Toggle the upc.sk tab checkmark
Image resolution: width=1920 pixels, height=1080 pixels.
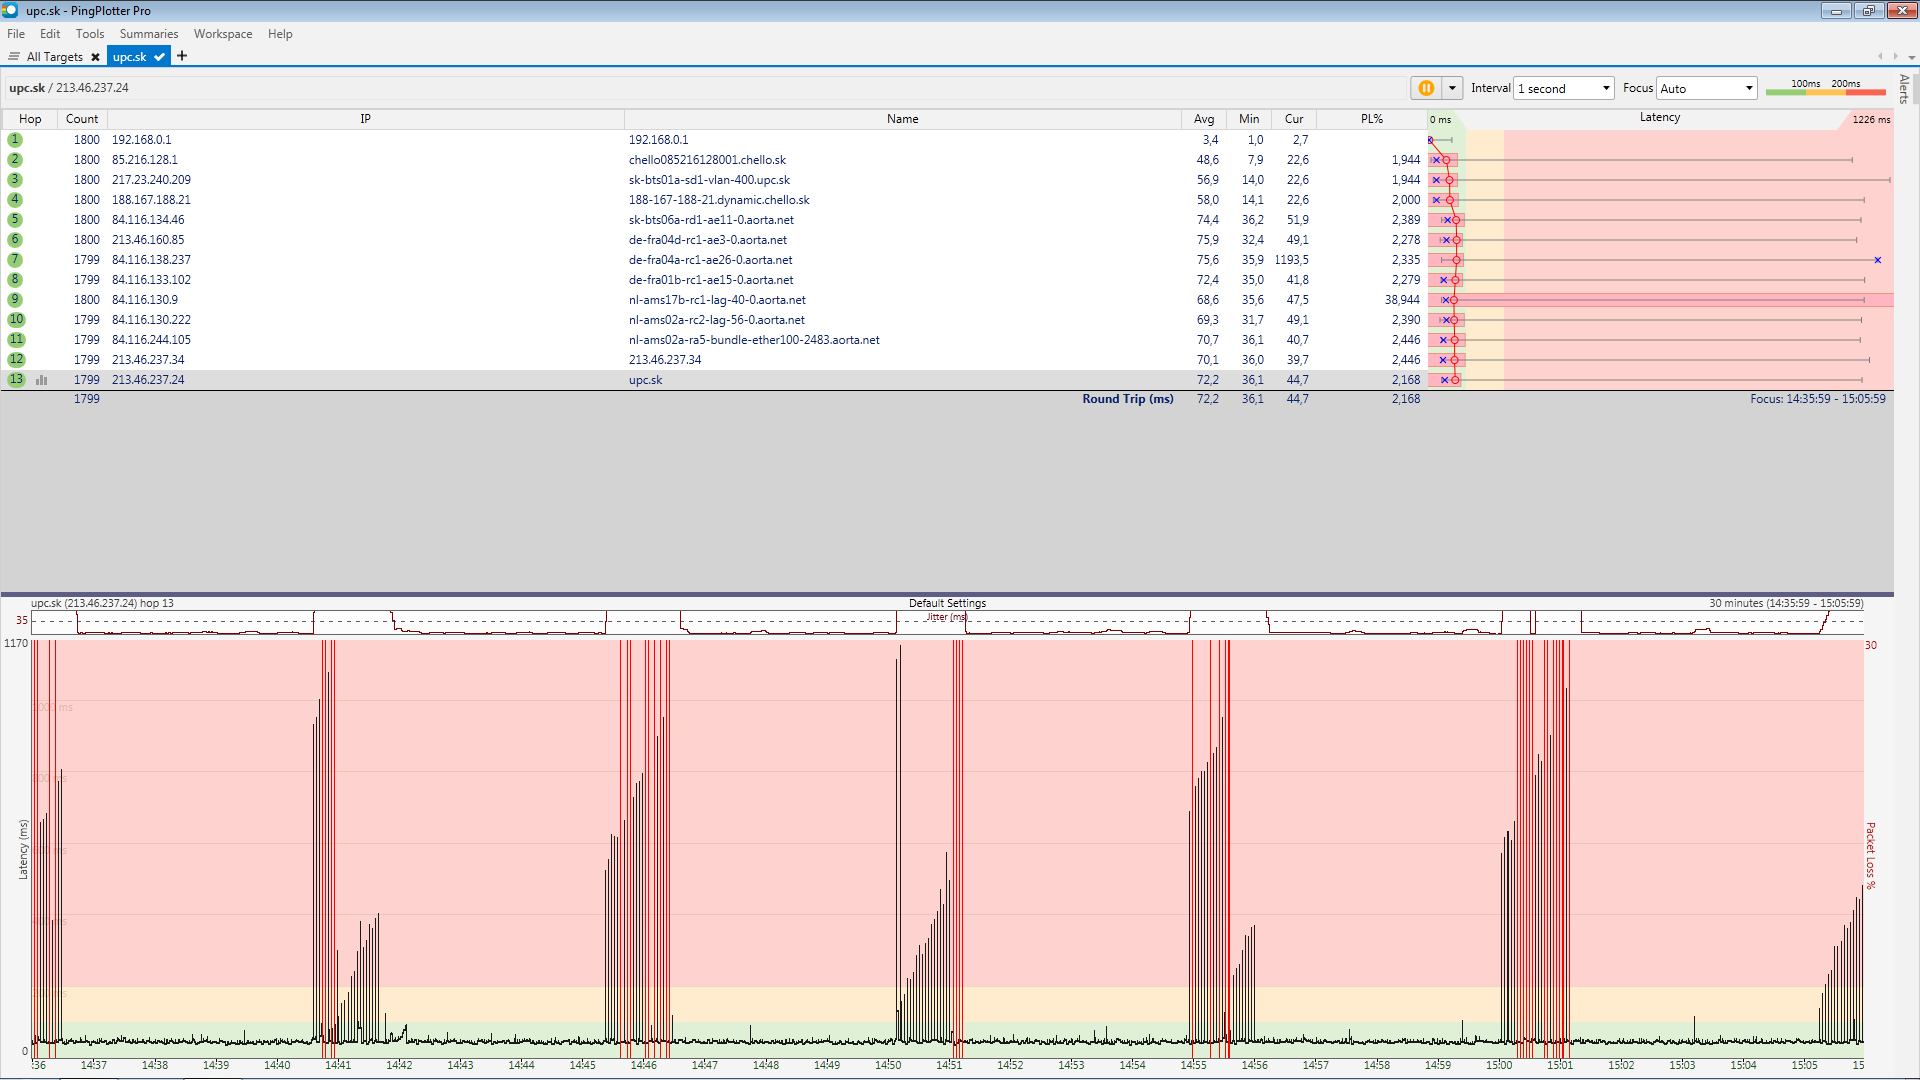tap(159, 57)
